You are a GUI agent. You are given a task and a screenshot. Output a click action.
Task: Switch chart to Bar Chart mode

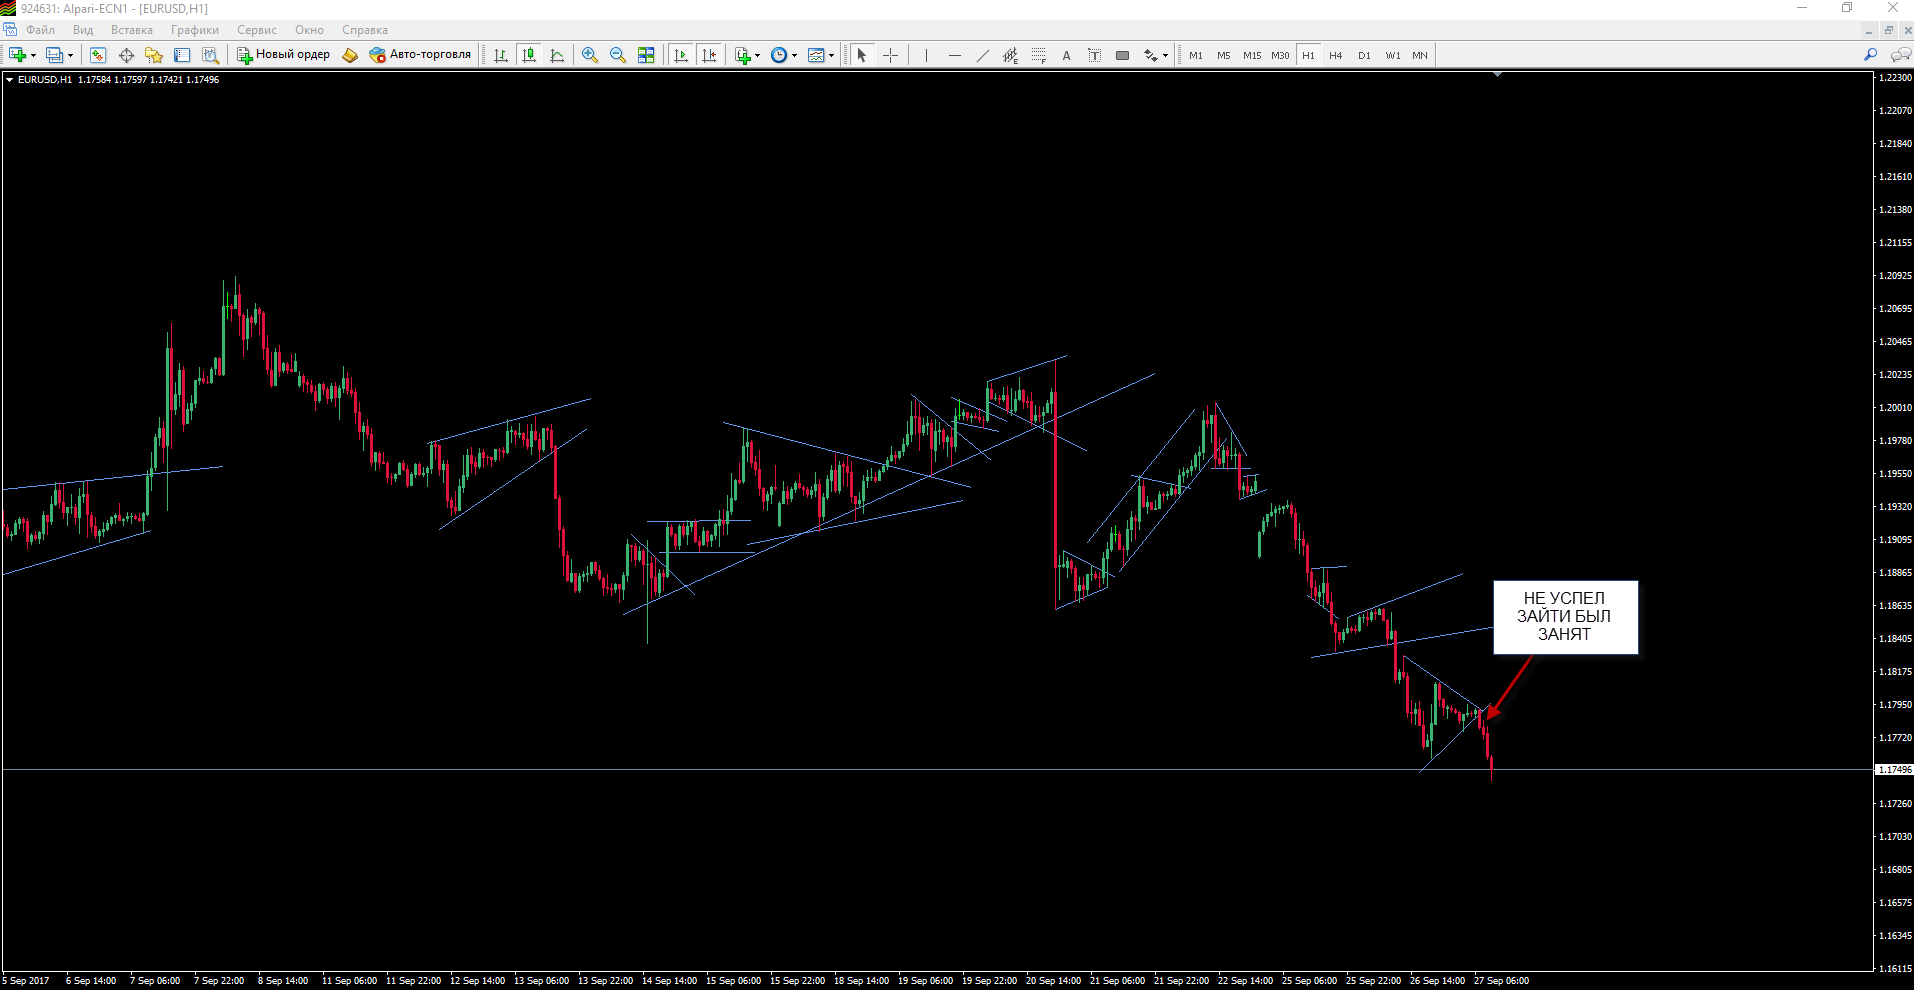pos(500,55)
